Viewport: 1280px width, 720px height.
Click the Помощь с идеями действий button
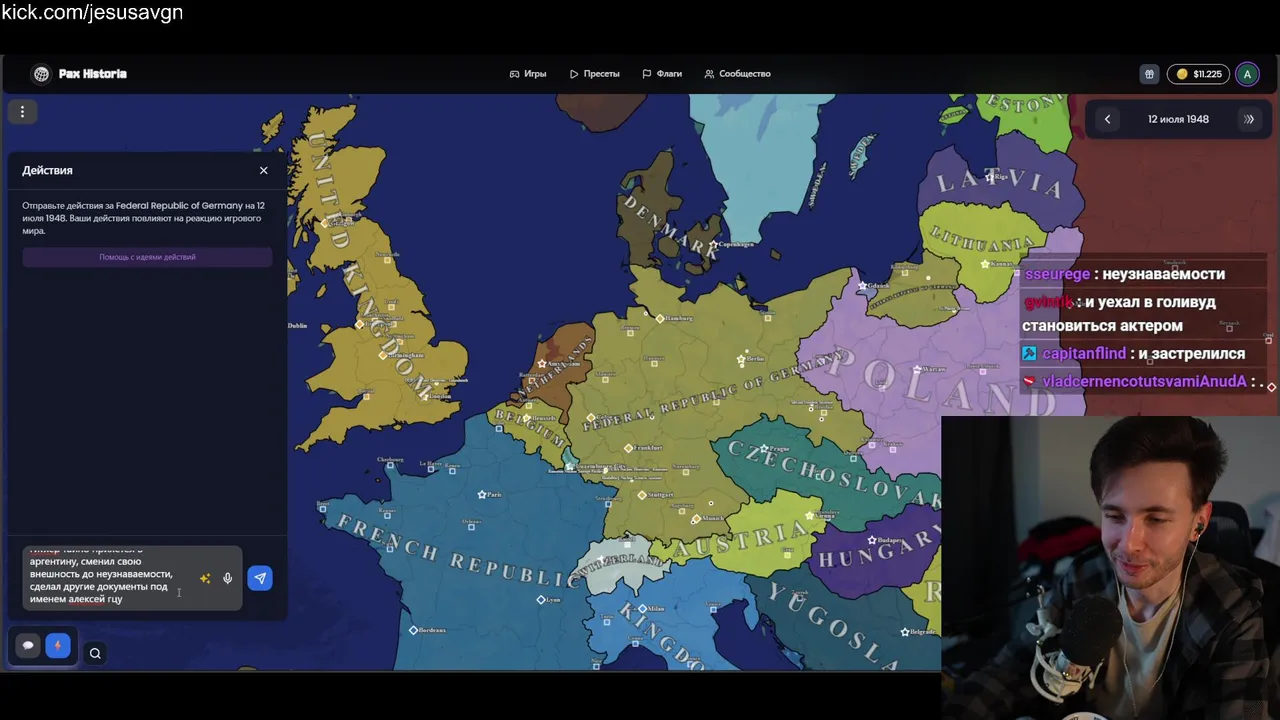(147, 257)
